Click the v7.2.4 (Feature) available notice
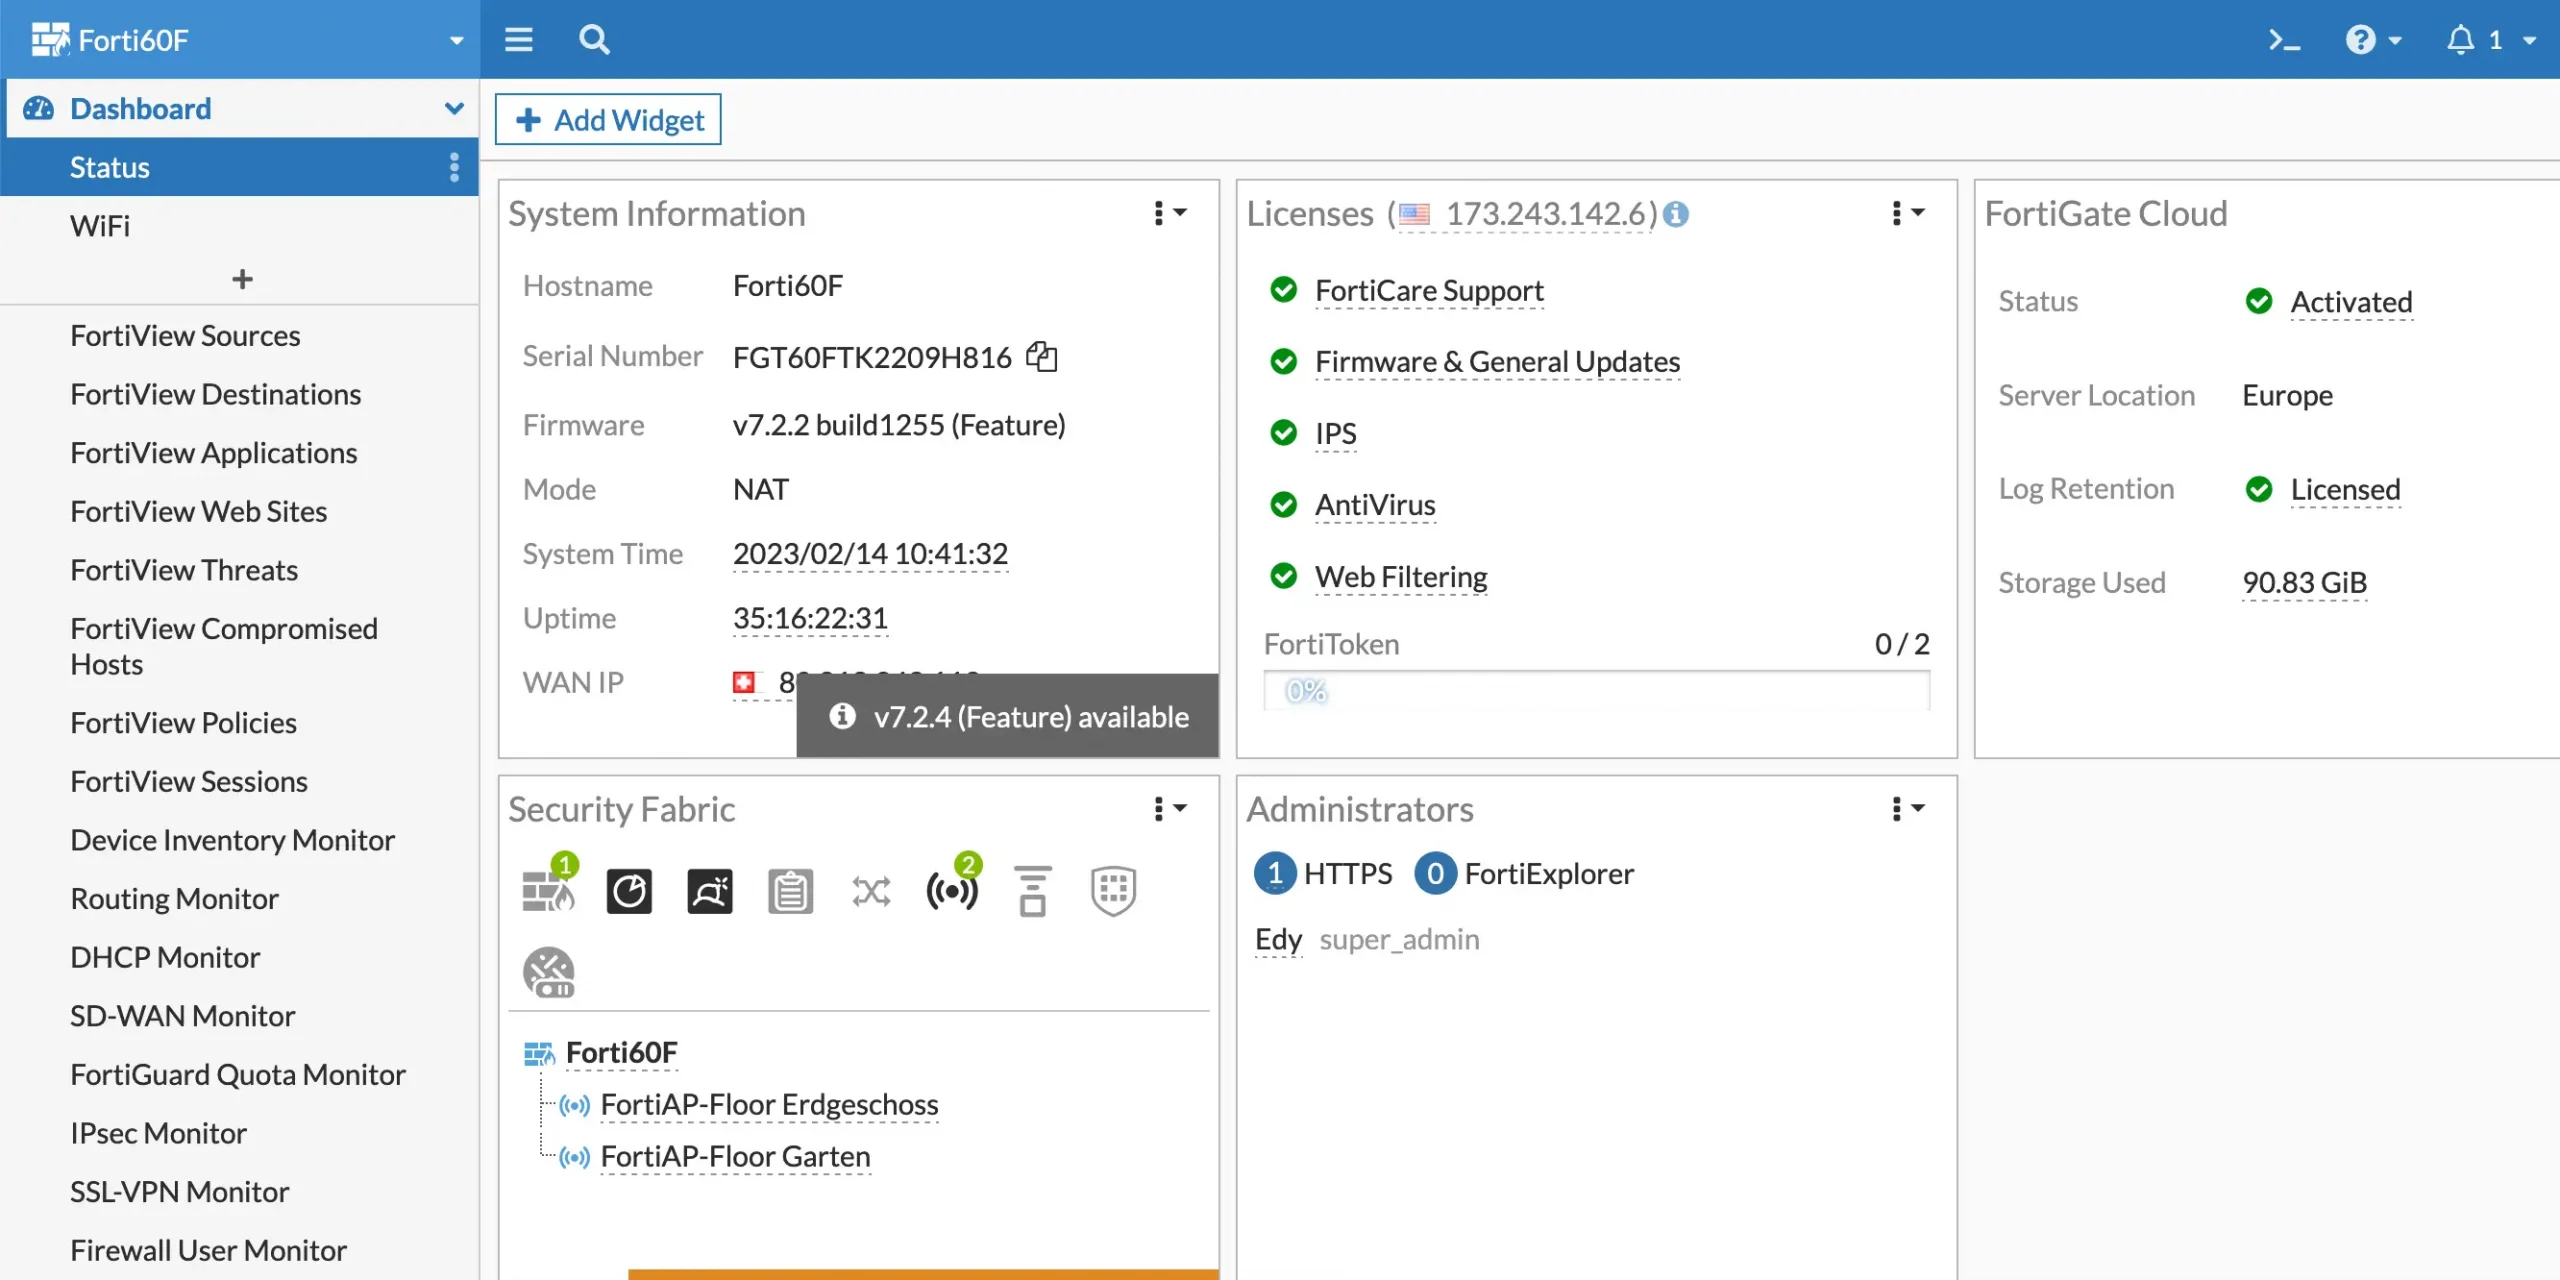This screenshot has width=2560, height=1280. pyautogui.click(x=1008, y=716)
